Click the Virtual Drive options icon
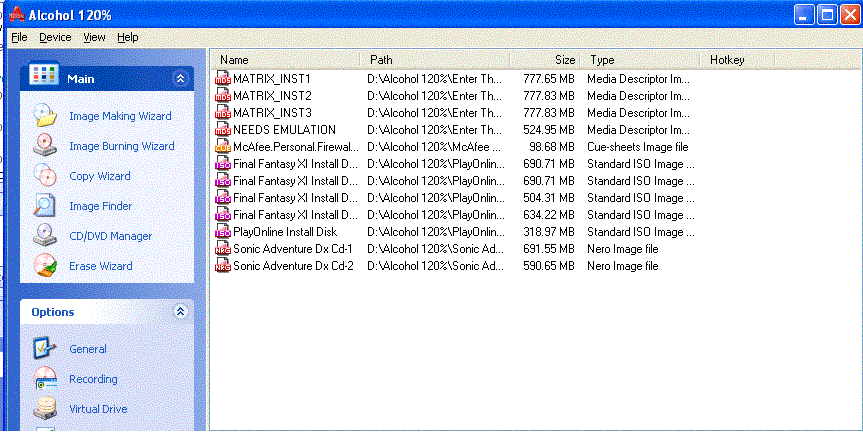This screenshot has height=432, width=863. pos(45,409)
